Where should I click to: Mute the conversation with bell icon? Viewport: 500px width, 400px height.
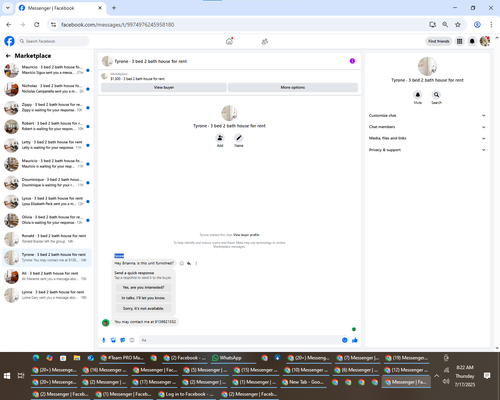418,95
